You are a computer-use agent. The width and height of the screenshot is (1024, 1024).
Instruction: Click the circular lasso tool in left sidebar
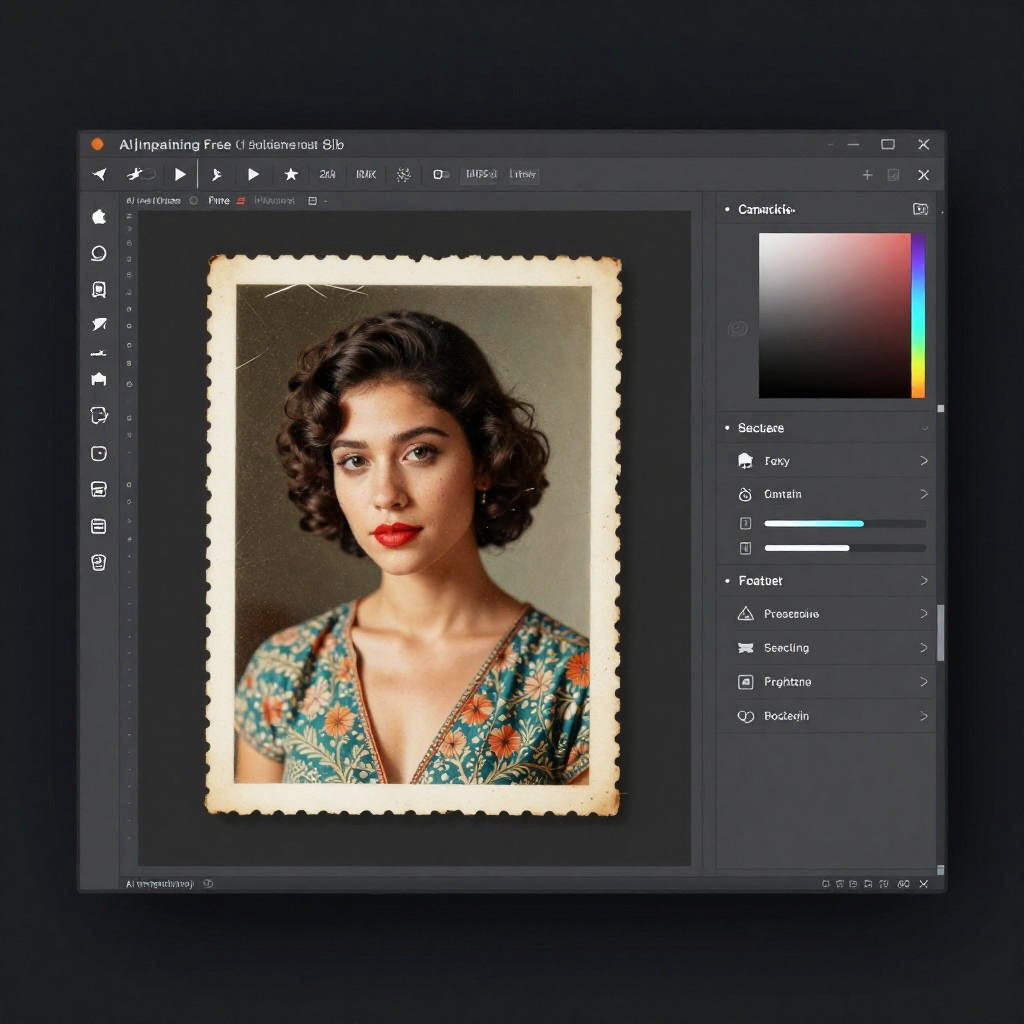point(98,253)
